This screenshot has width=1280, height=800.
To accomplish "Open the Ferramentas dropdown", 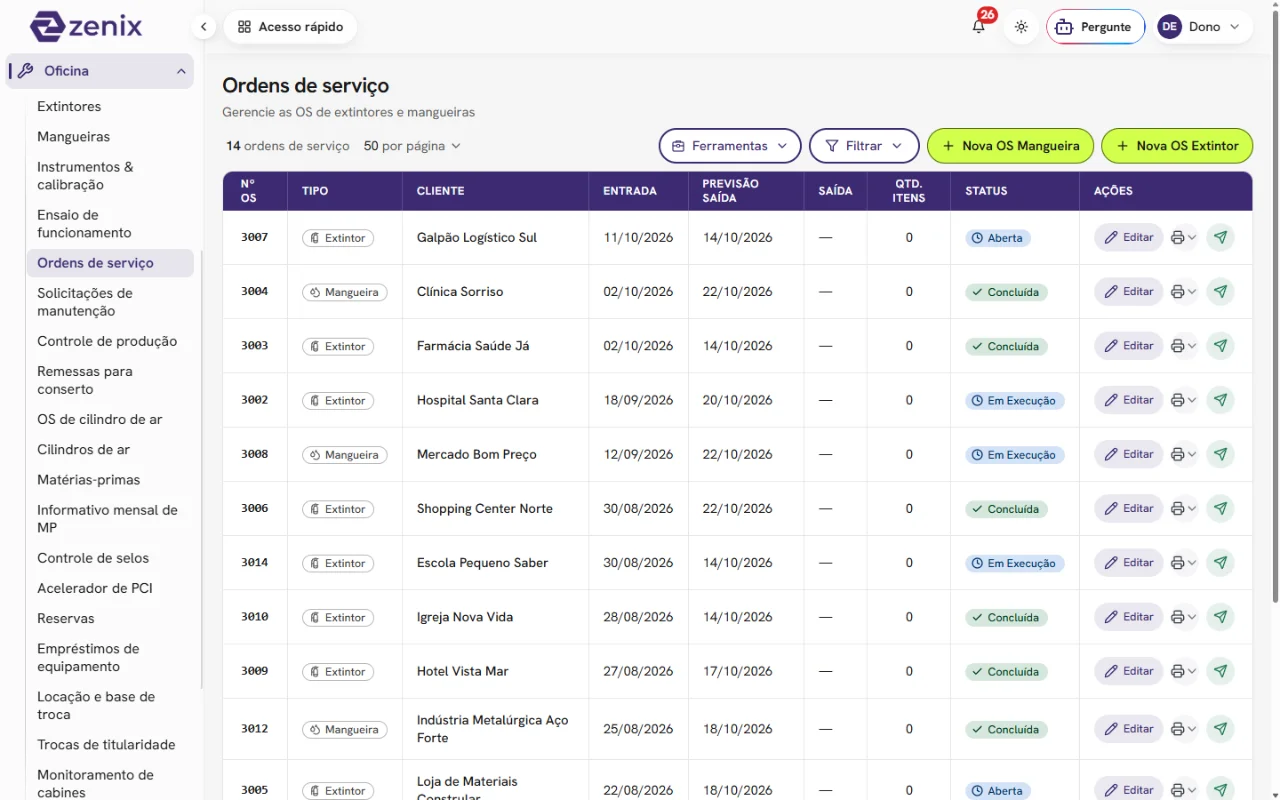I will point(730,146).
